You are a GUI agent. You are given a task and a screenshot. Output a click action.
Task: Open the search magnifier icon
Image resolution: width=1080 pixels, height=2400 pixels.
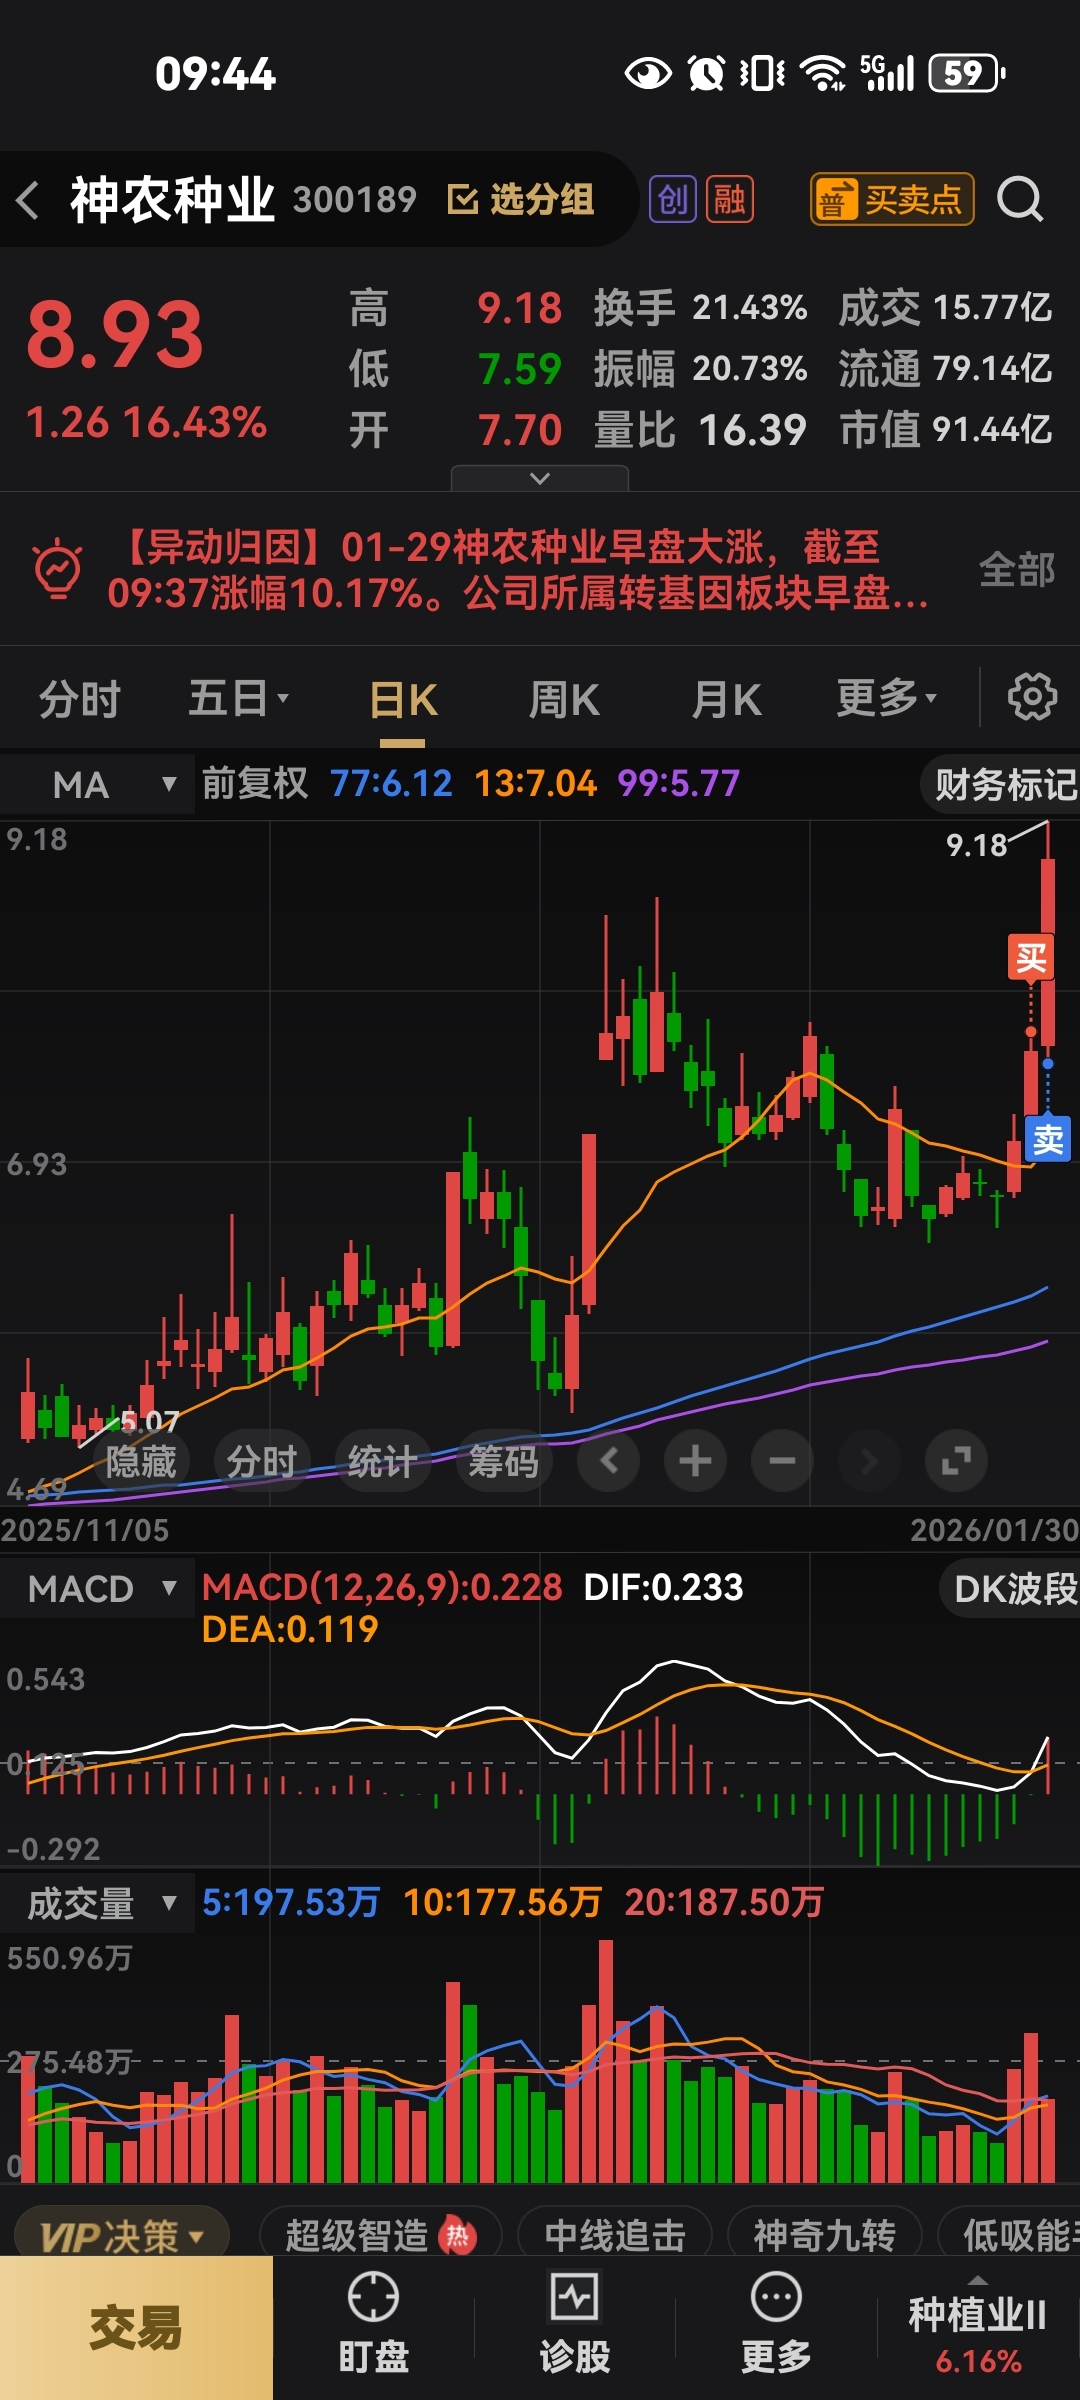coord(1020,199)
